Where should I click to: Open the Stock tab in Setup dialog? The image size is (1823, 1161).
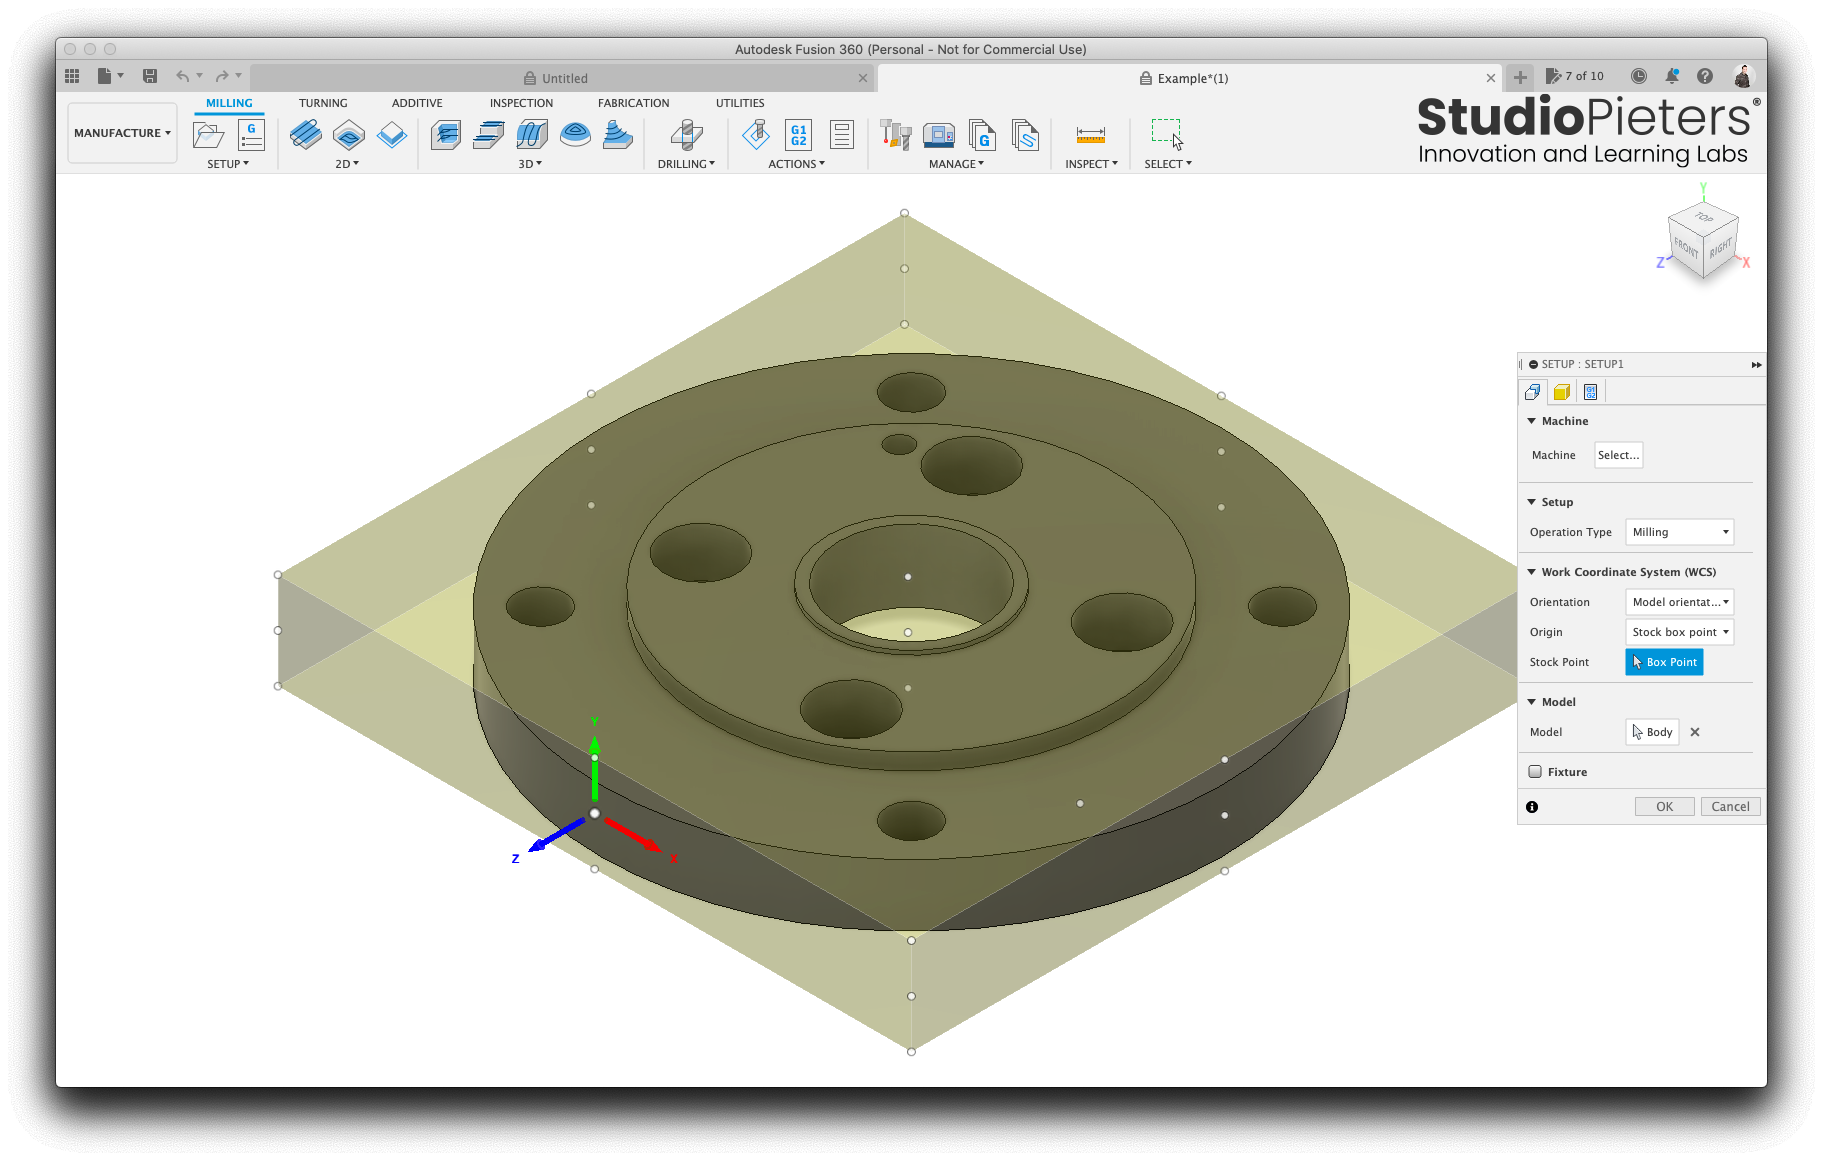[x=1561, y=392]
